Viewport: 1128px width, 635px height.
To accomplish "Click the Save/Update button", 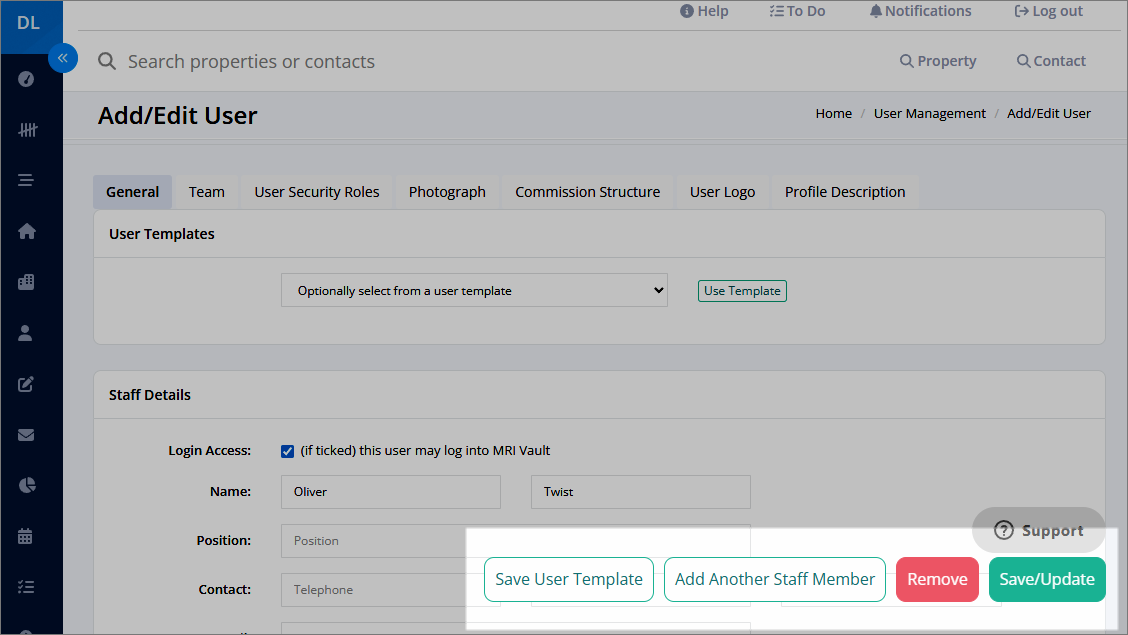I will coord(1047,580).
